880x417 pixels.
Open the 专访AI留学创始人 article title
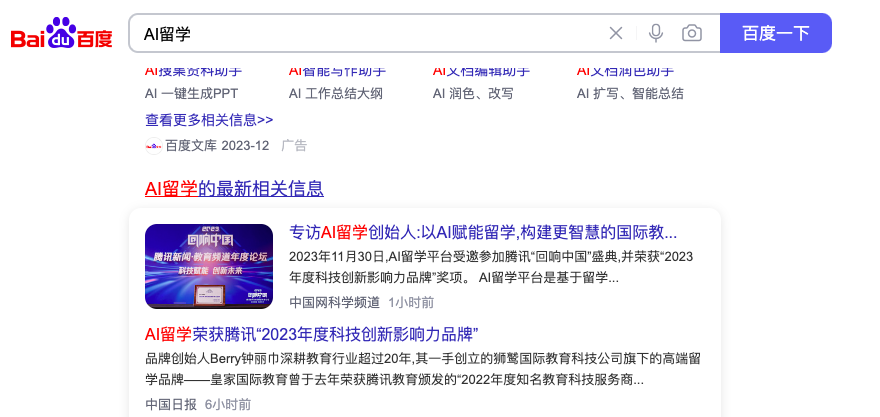[483, 232]
